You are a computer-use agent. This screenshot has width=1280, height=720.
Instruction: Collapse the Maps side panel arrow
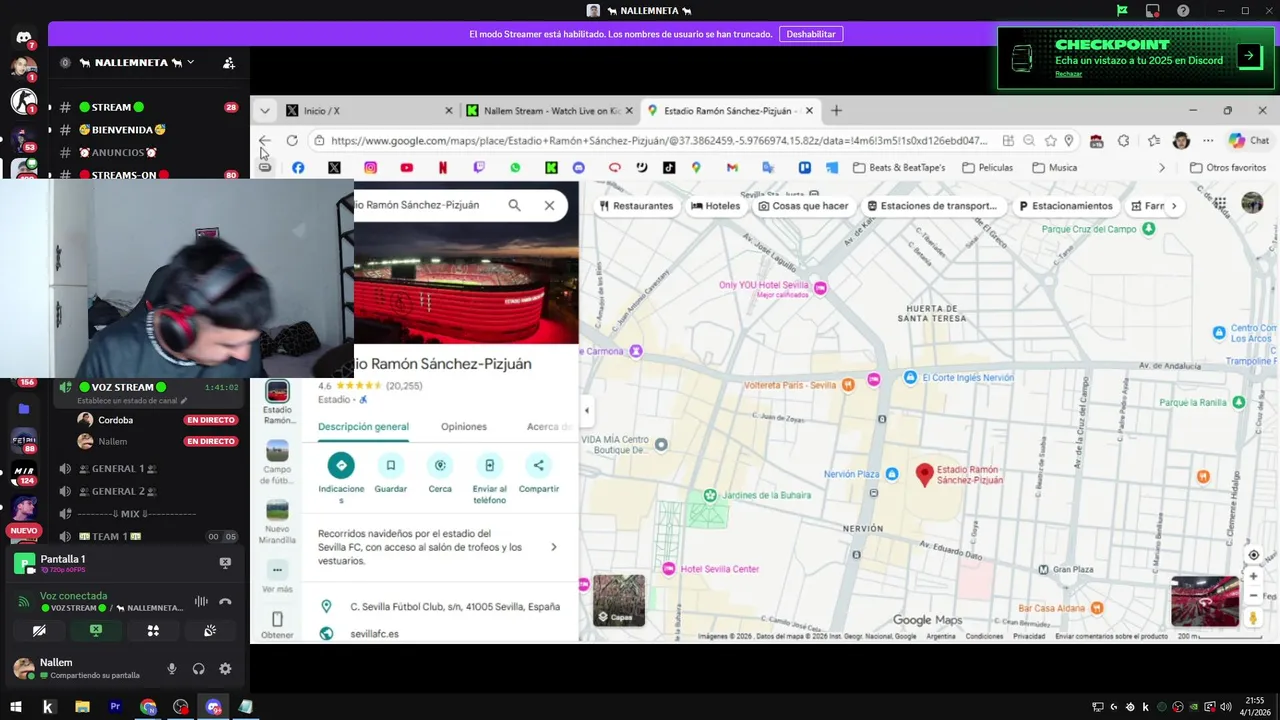point(586,411)
